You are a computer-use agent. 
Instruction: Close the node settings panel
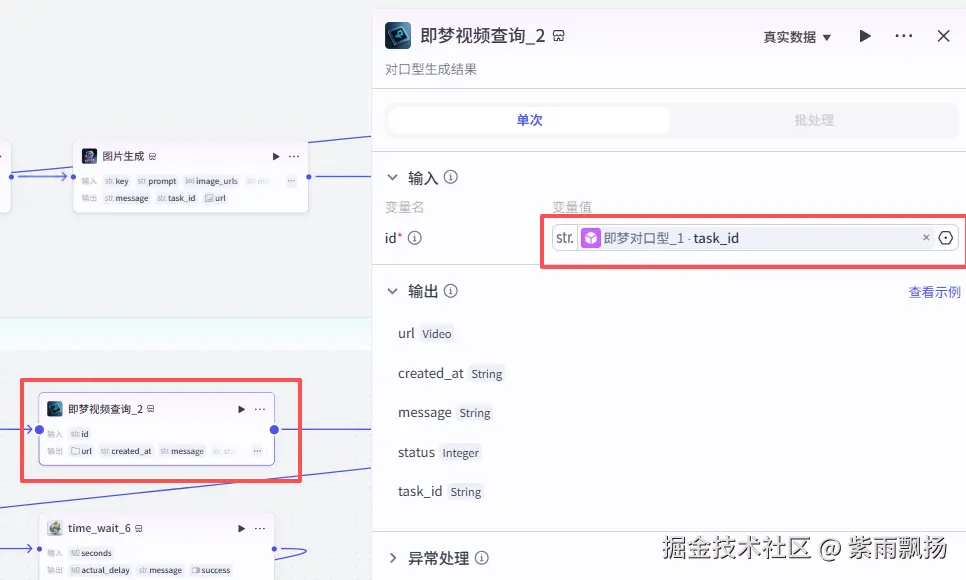pos(943,36)
